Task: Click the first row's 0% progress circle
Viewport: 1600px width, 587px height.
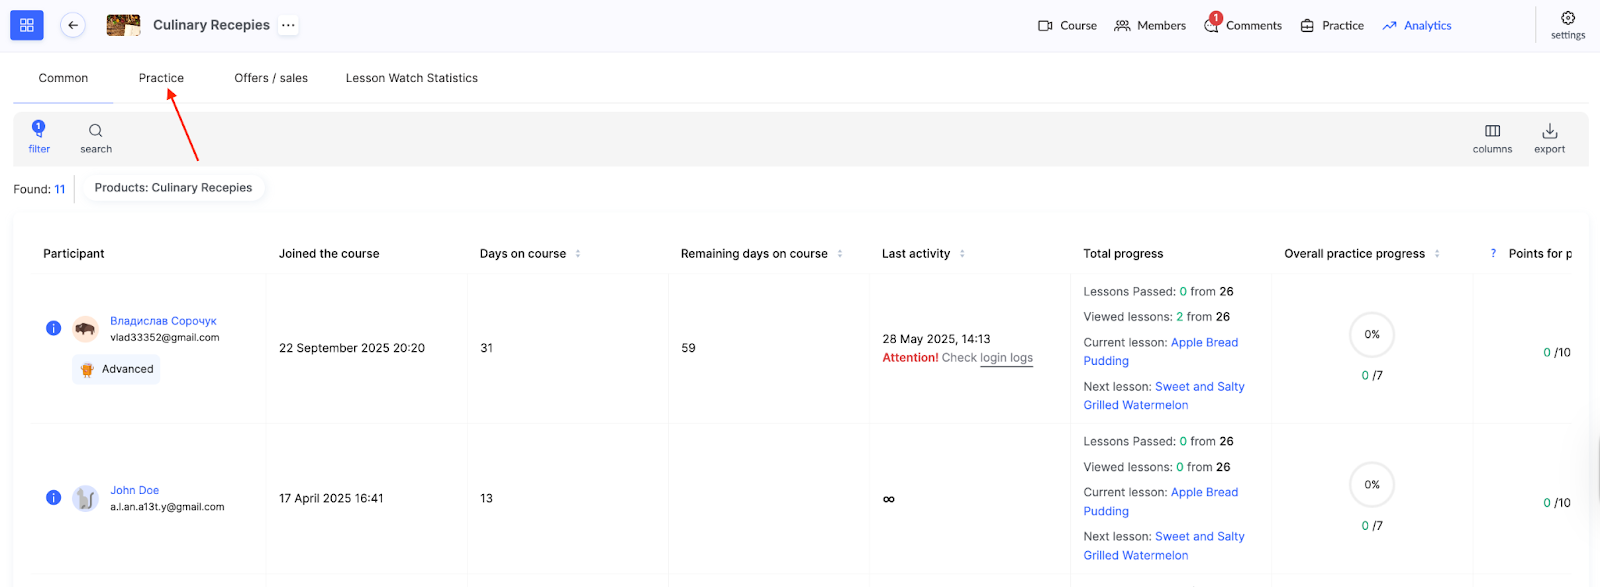Action: coord(1372,335)
